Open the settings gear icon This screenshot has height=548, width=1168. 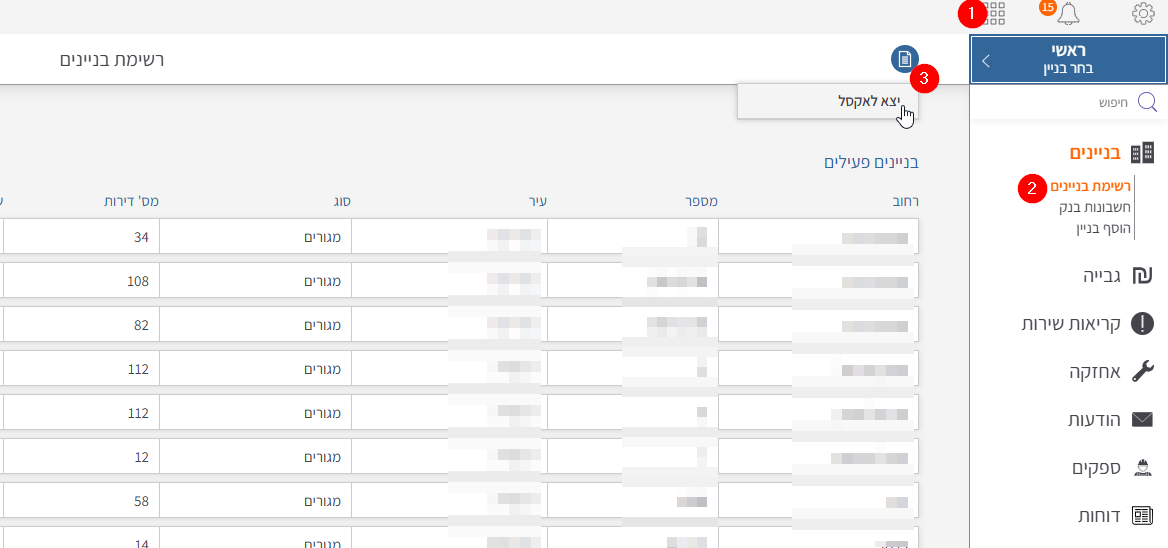[x=1143, y=13]
